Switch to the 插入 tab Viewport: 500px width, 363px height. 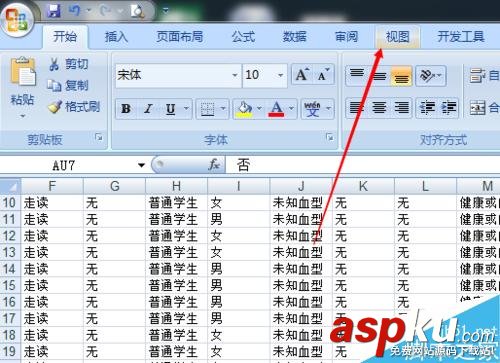pos(116,36)
